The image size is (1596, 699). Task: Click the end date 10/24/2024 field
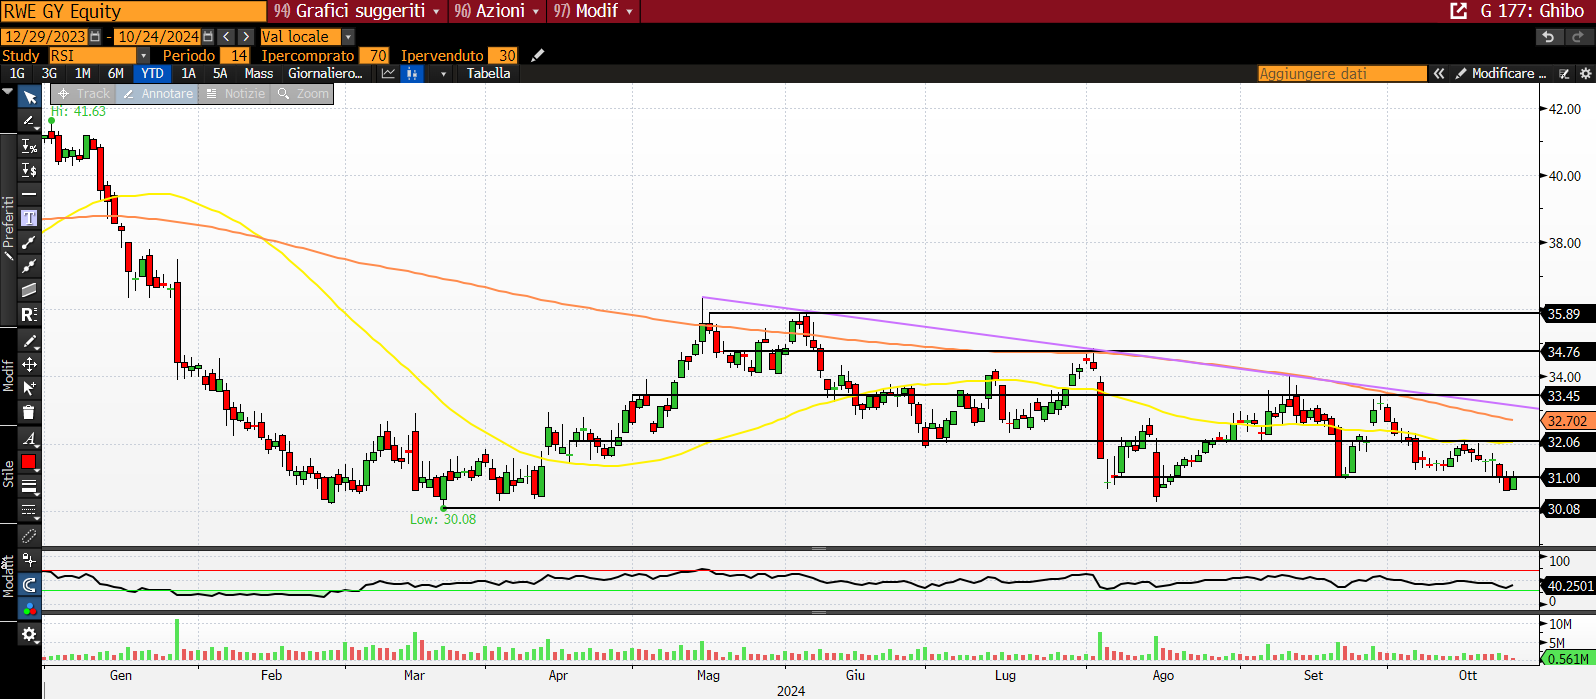coord(158,37)
